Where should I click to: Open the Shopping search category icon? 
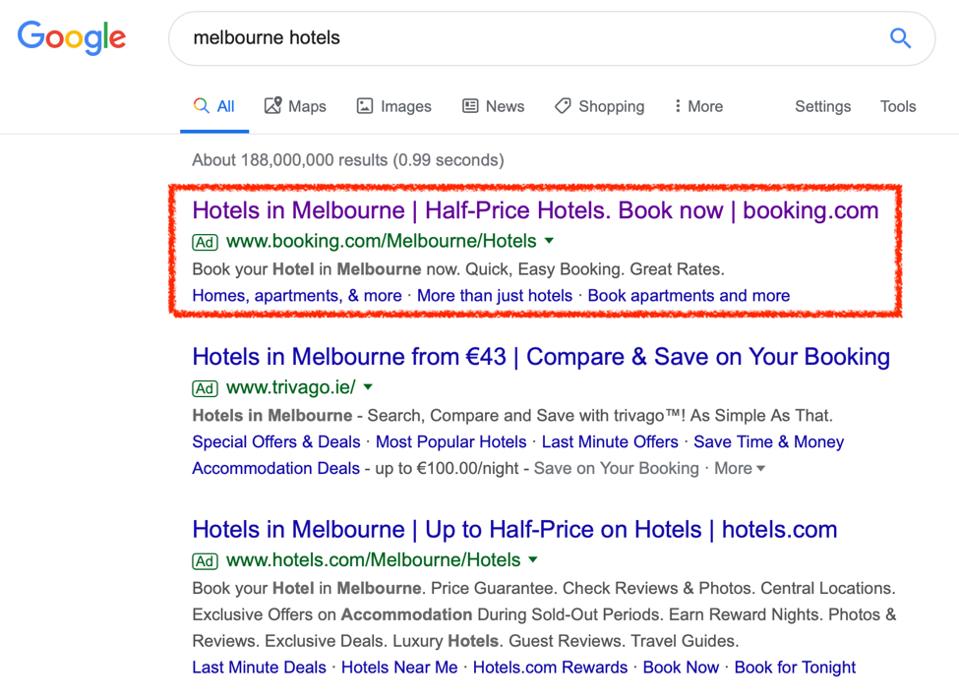click(564, 105)
